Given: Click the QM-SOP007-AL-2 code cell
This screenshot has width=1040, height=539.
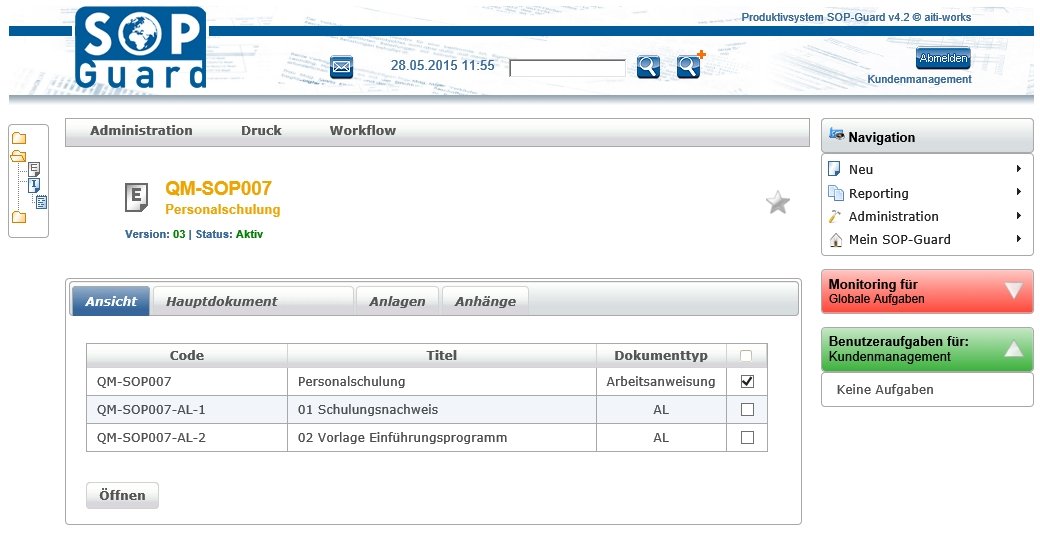Looking at the screenshot, I should point(187,438).
